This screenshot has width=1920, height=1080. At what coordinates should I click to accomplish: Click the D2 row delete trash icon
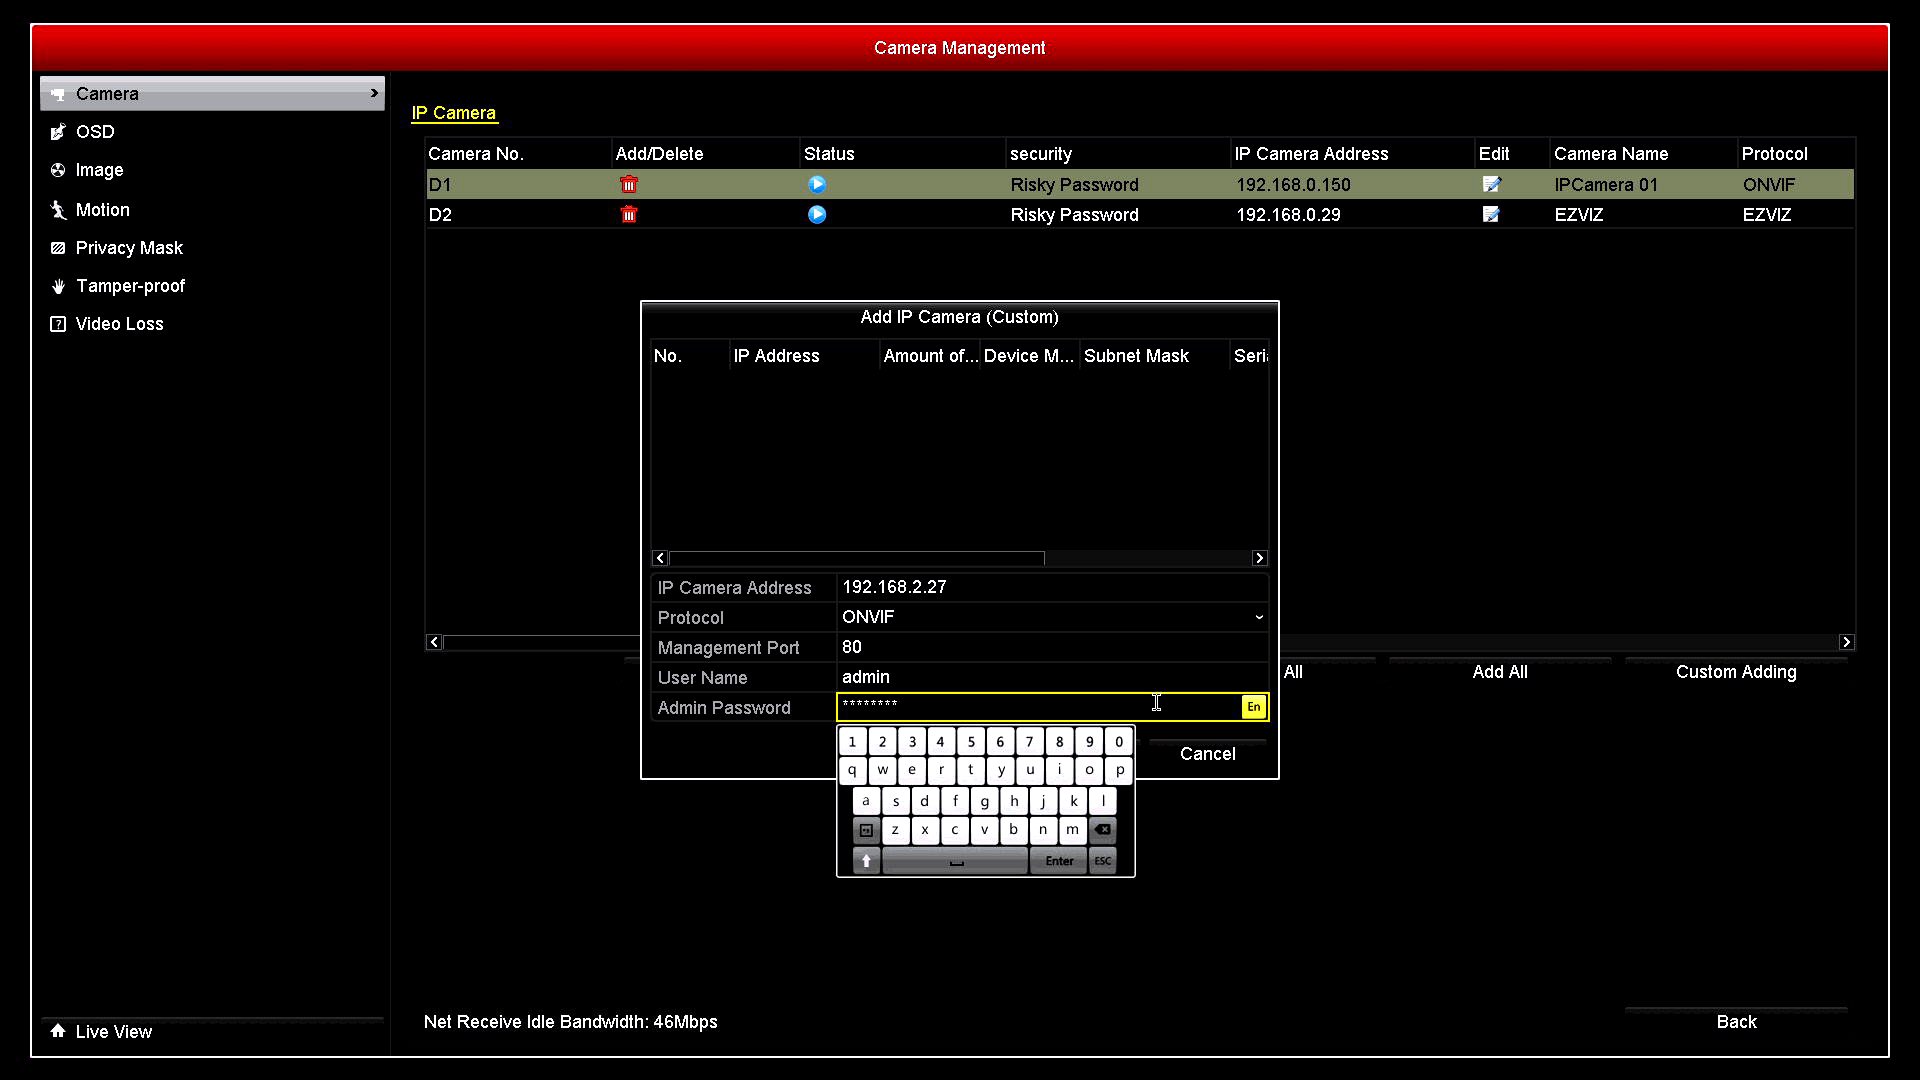click(629, 214)
